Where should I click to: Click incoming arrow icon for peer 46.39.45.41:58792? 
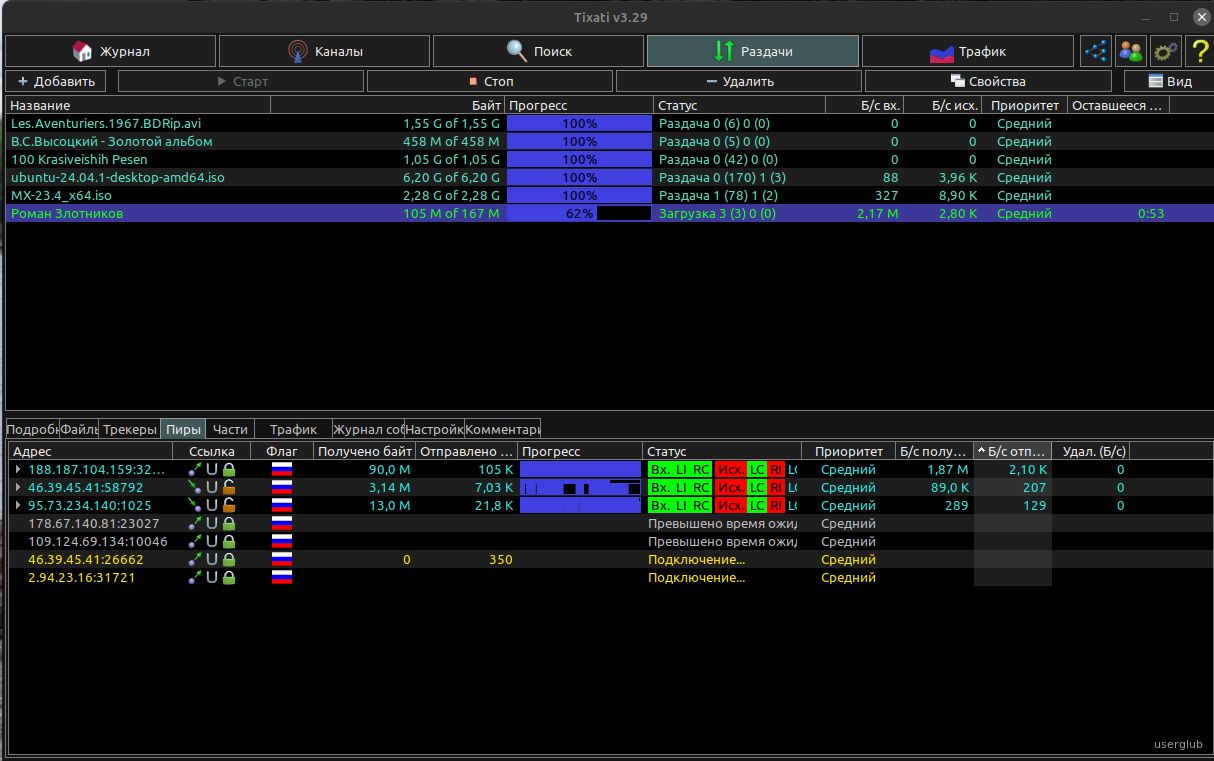tap(195, 488)
